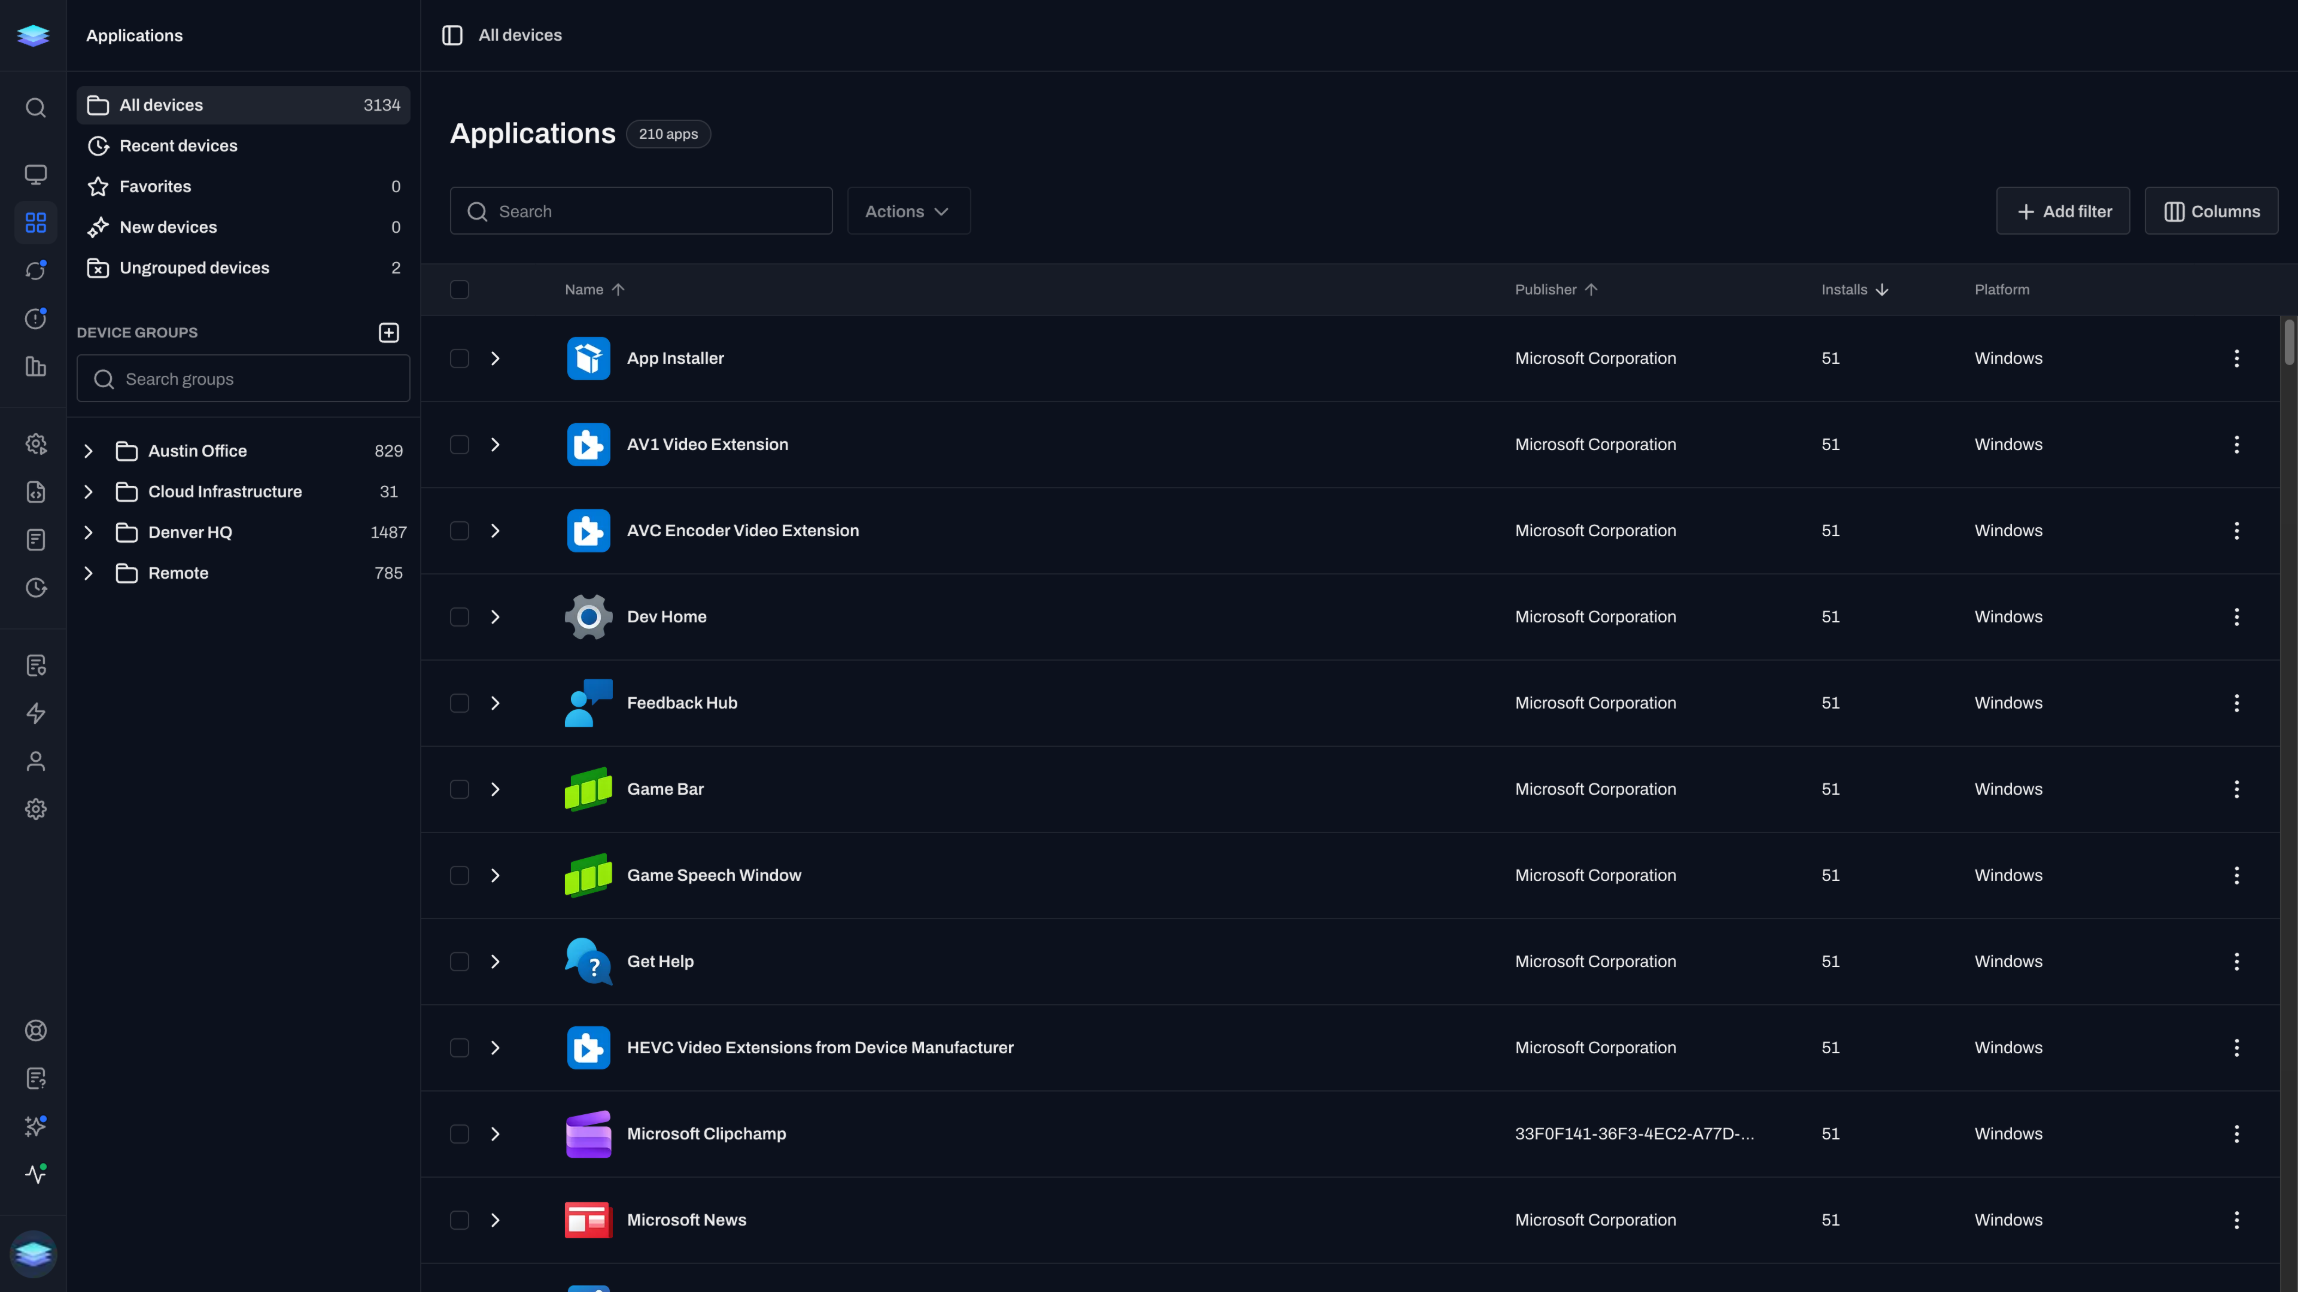Open the Actions dropdown
Image resolution: width=2298 pixels, height=1292 pixels.
[908, 211]
